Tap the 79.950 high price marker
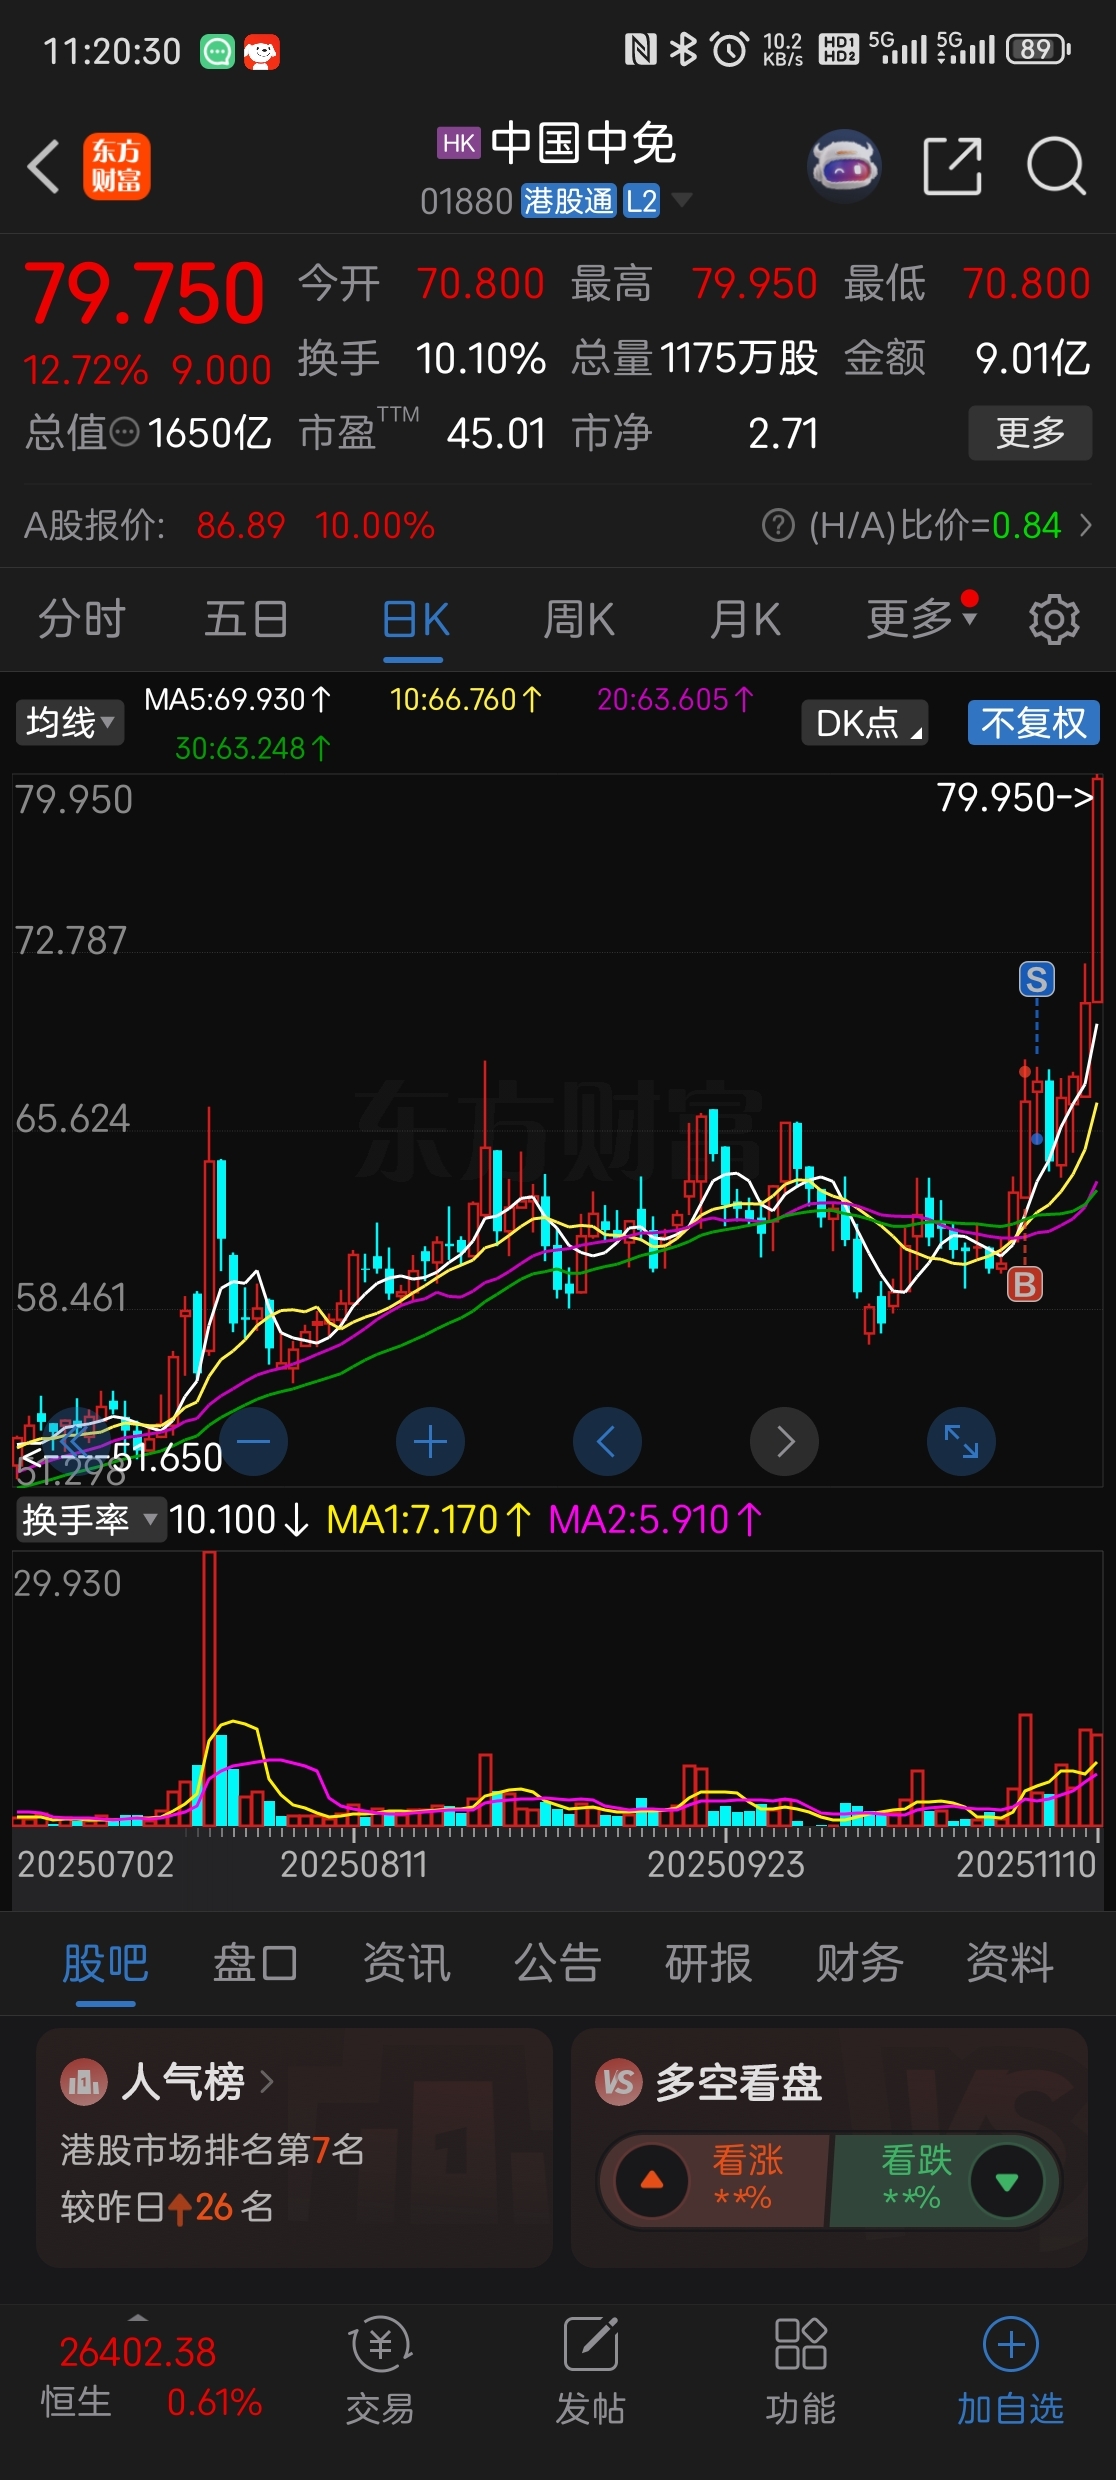 pyautogui.click(x=1014, y=797)
